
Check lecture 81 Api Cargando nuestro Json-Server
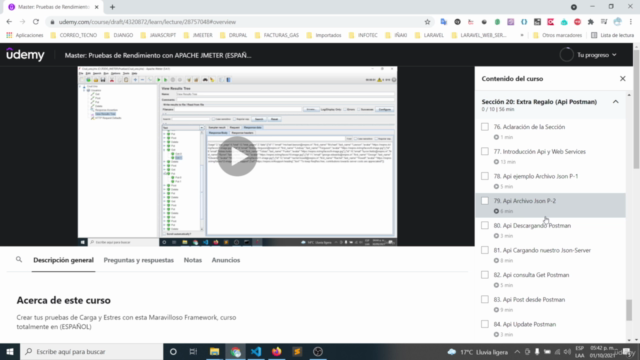tap(484, 250)
